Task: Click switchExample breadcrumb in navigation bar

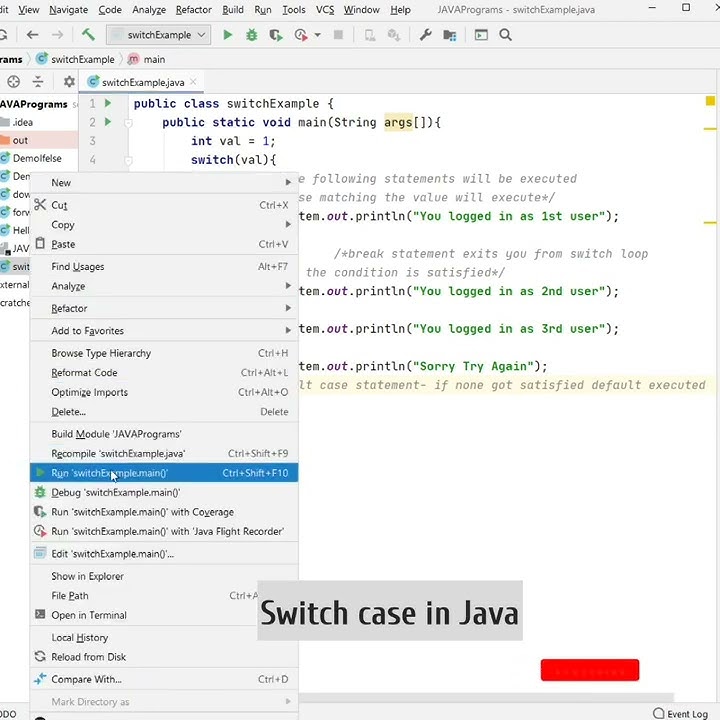Action: click(x=76, y=59)
